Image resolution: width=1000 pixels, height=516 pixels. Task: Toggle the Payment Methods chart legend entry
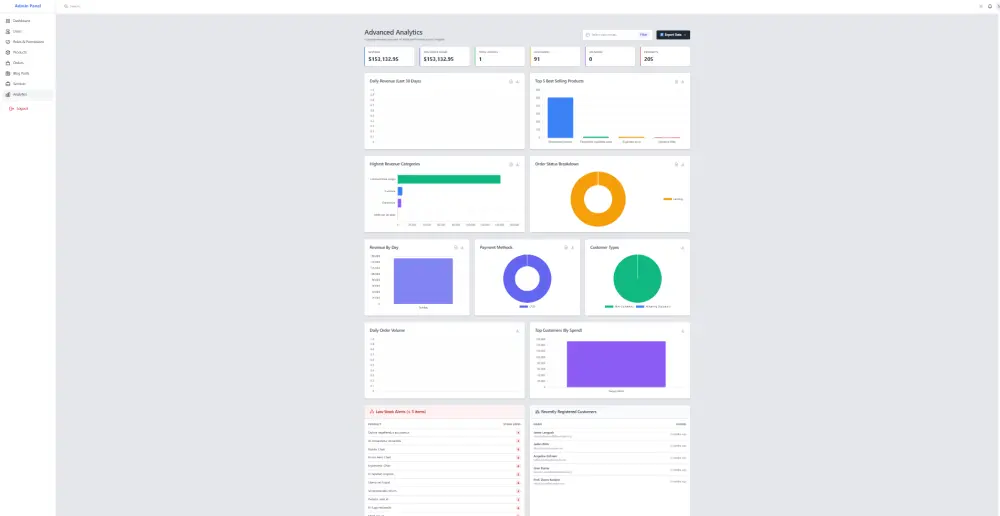[527, 307]
